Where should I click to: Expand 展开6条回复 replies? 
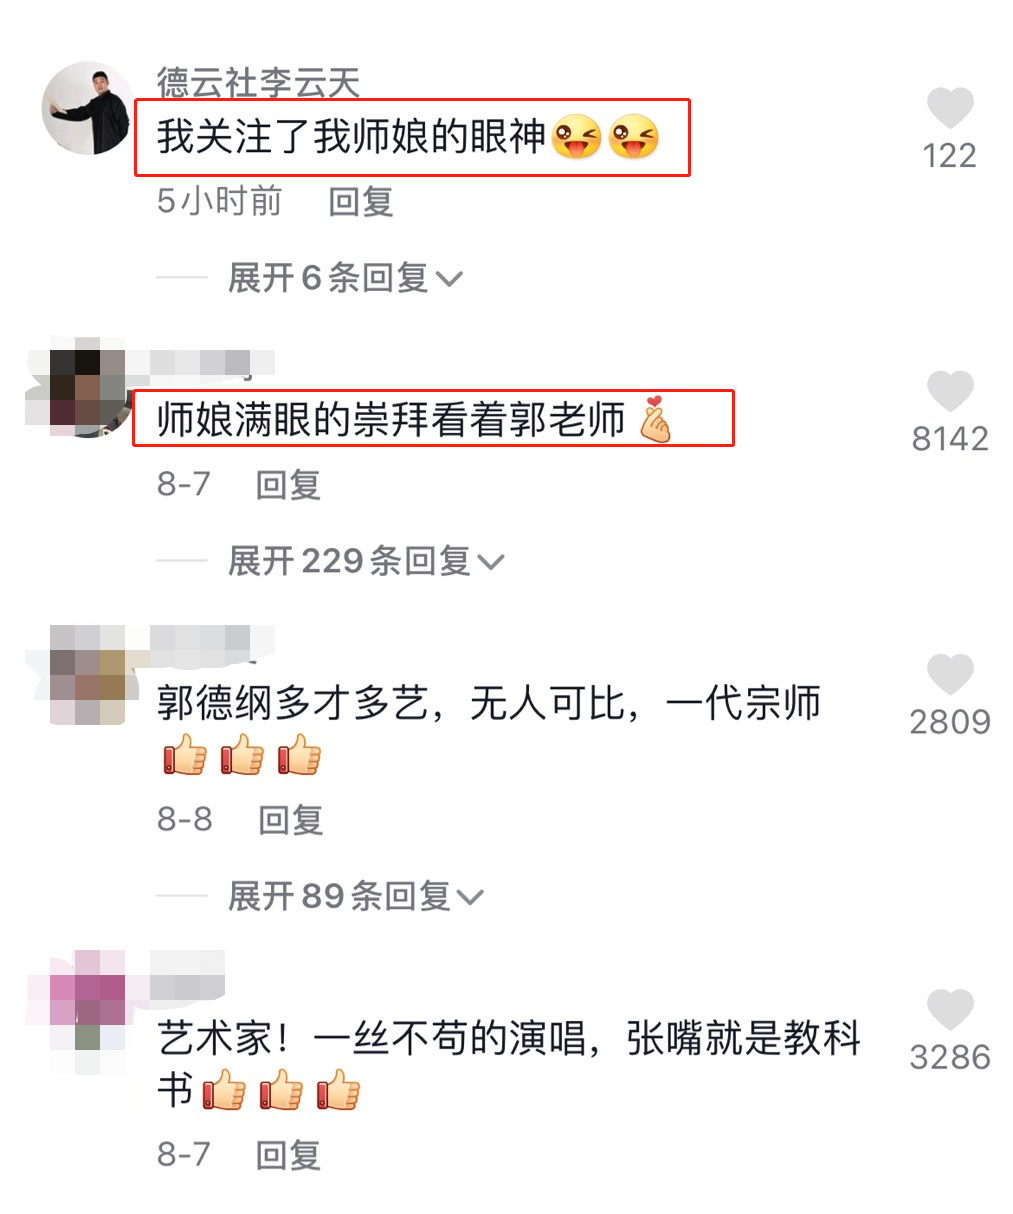click(345, 277)
